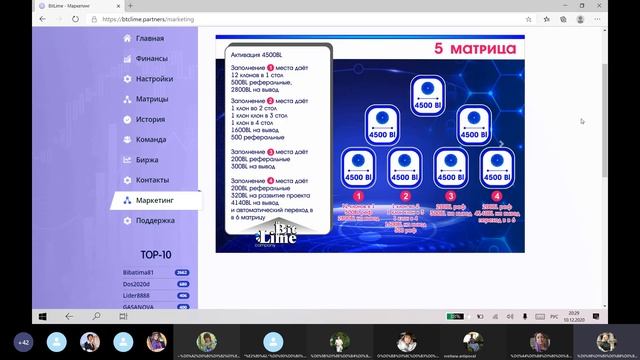Click the chart icon beside Биржа
The width and height of the screenshot is (640, 360).
[127, 160]
